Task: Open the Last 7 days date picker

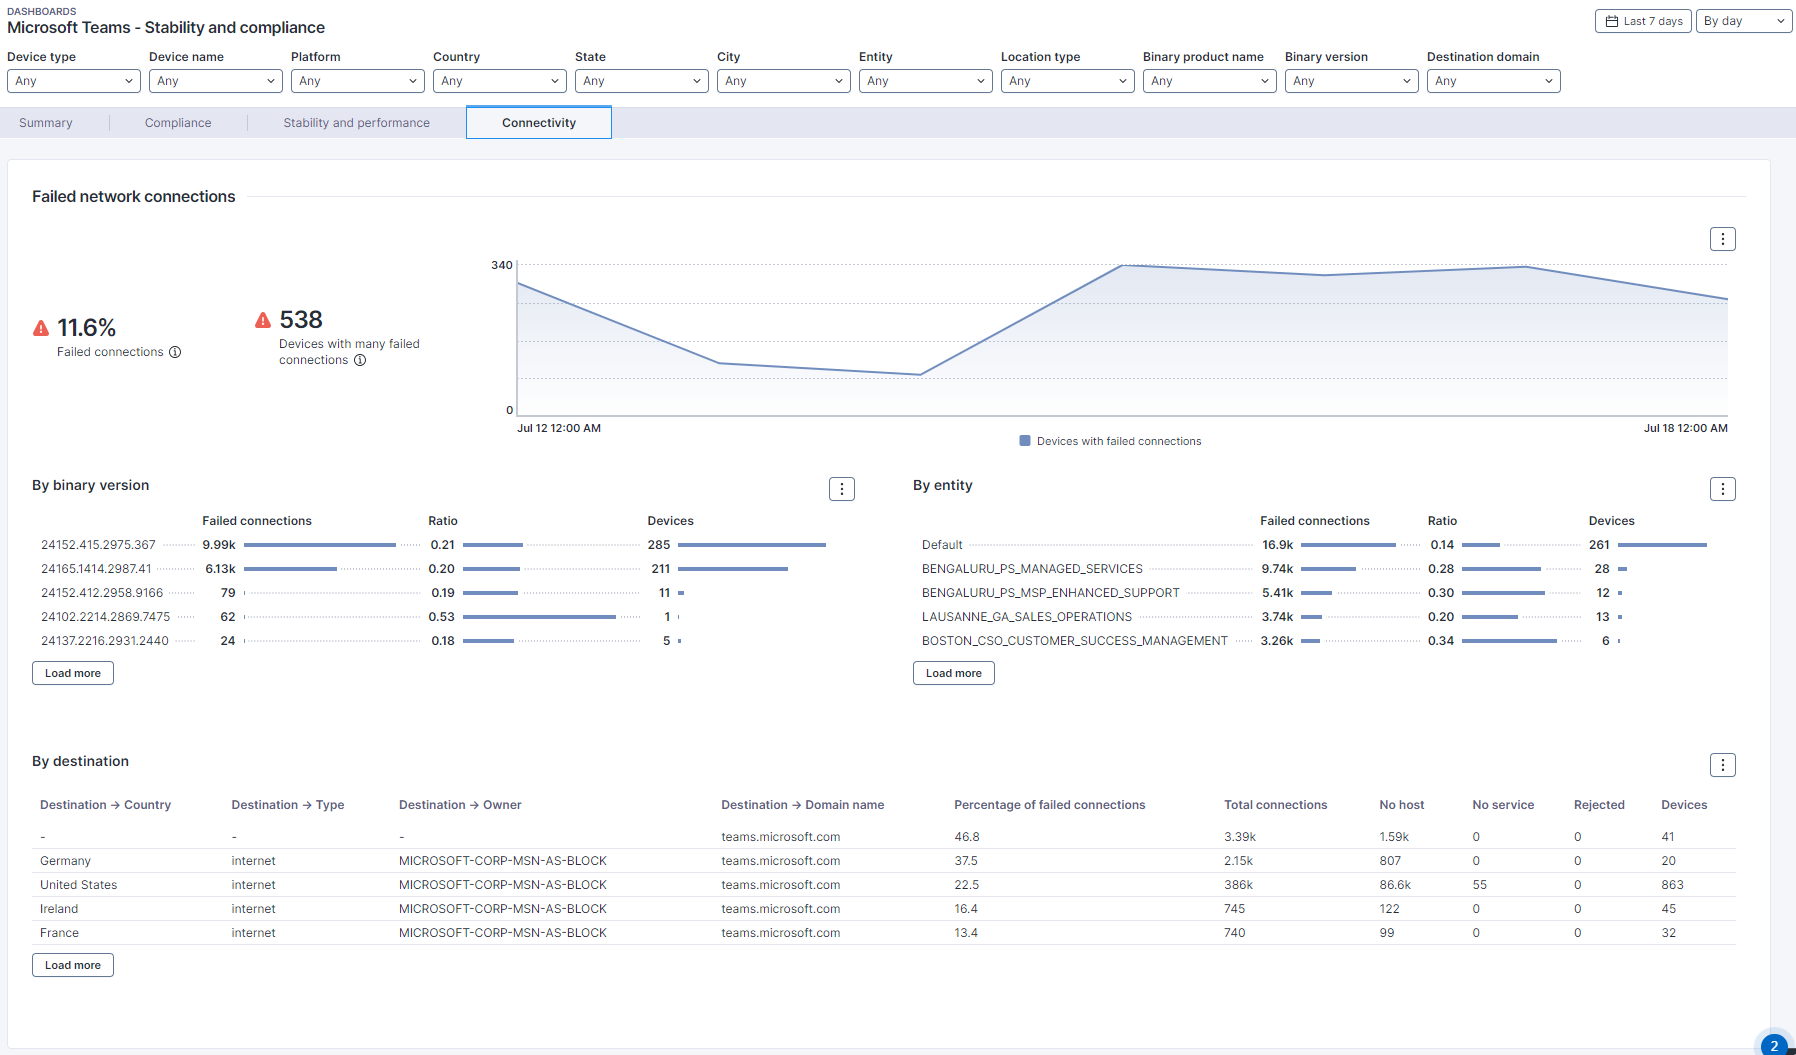Action: [1643, 21]
